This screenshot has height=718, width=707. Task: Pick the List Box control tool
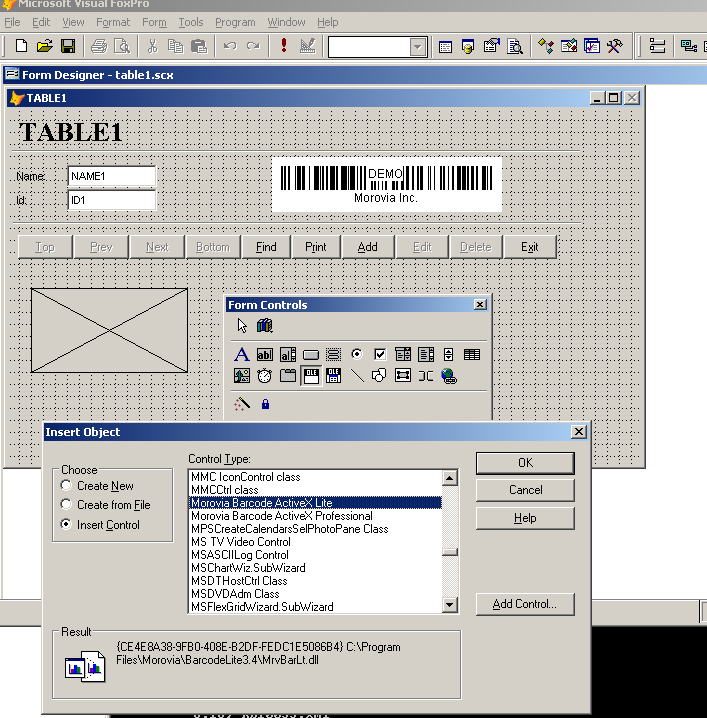425,354
